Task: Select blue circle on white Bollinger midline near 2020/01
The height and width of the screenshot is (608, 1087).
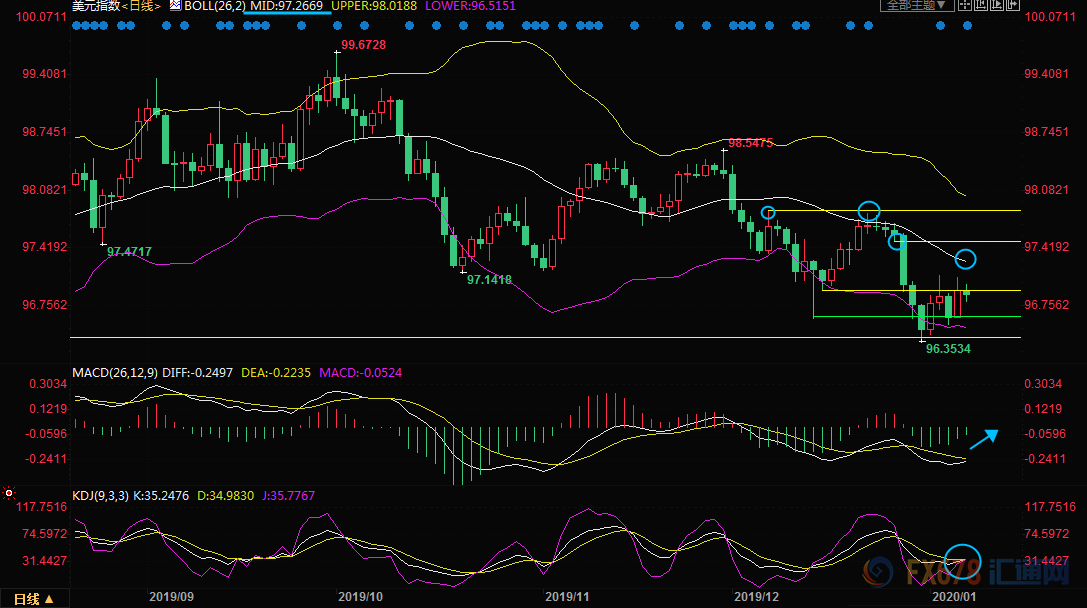Action: point(965,259)
